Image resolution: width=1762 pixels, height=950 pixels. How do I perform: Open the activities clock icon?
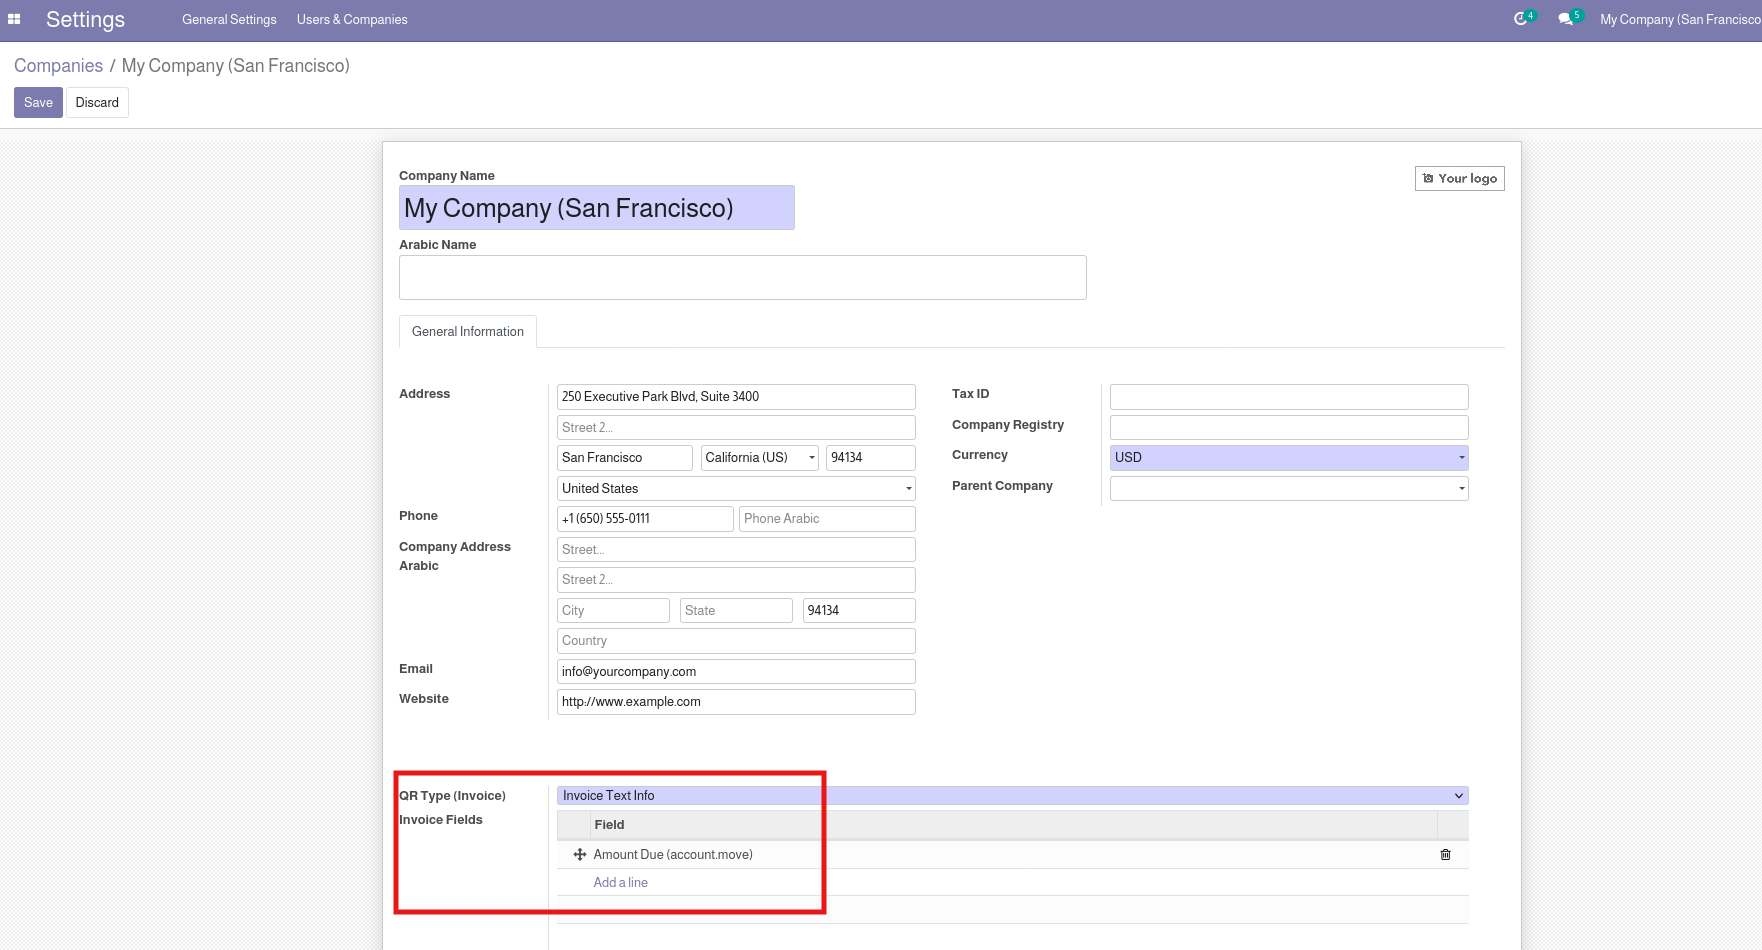tap(1521, 19)
